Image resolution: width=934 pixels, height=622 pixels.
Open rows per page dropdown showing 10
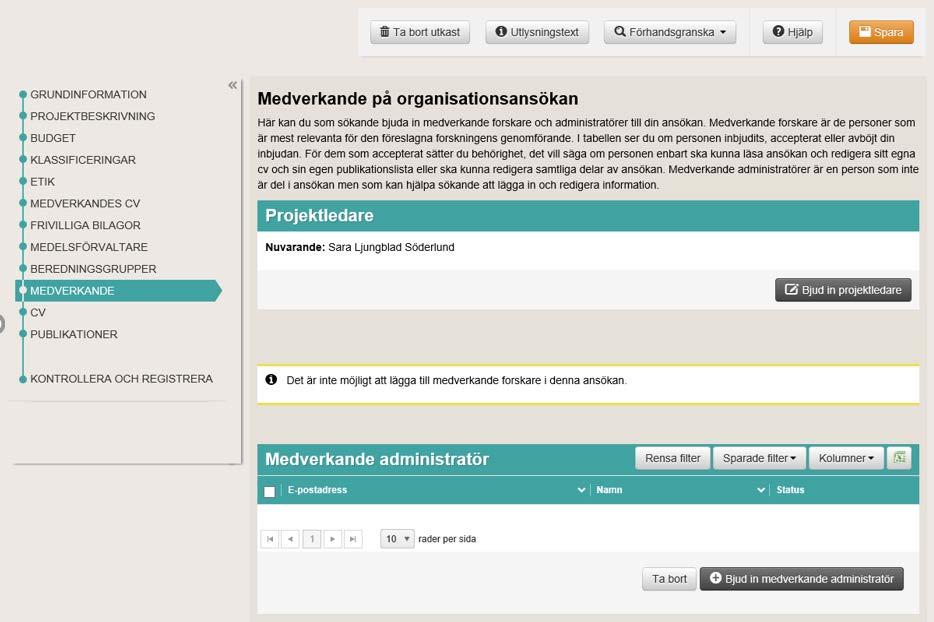397,539
